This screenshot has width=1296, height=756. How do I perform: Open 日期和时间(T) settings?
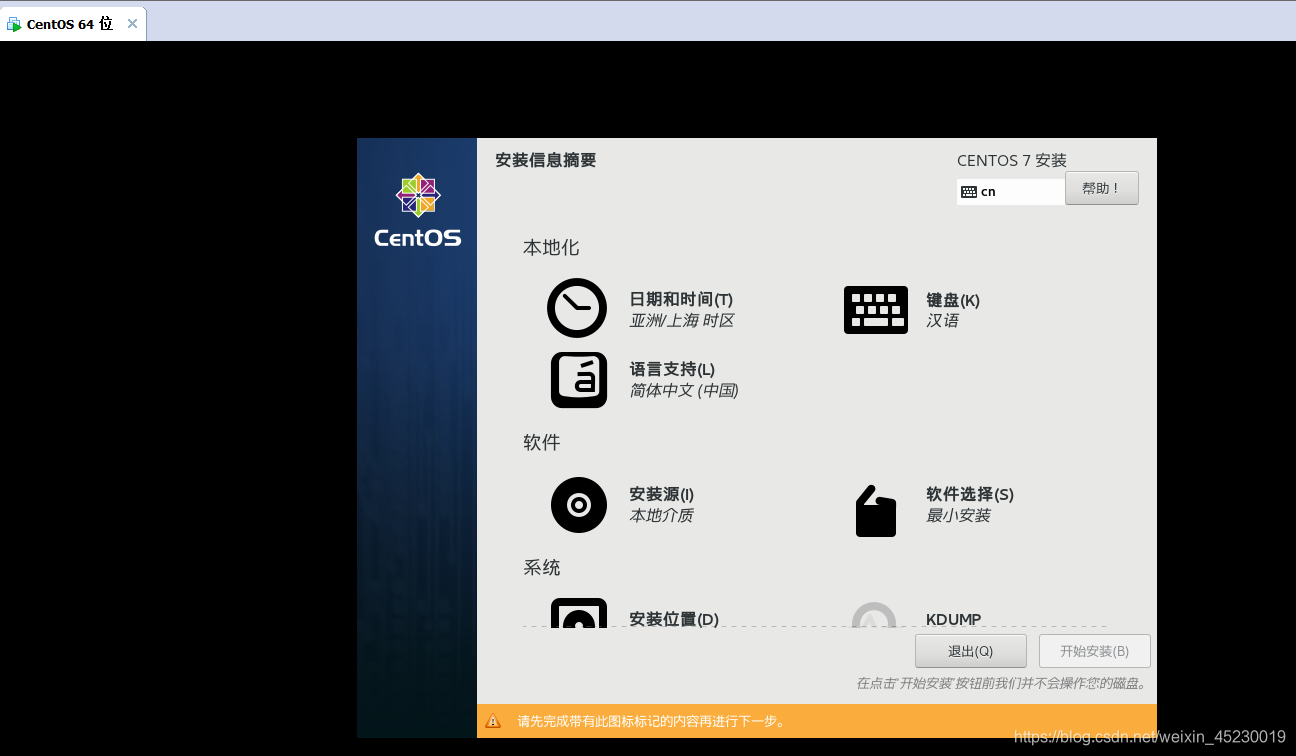pyautogui.click(x=681, y=299)
